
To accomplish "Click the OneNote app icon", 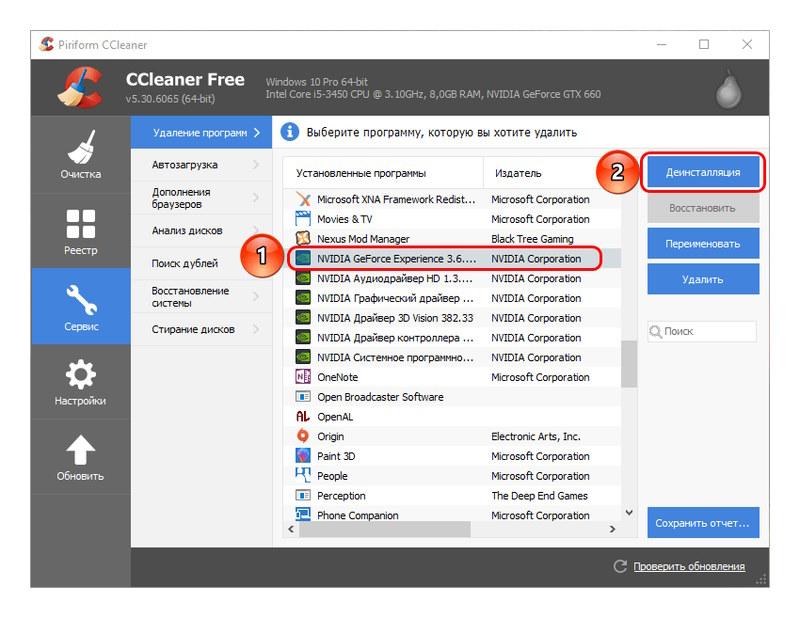I will (303, 377).
